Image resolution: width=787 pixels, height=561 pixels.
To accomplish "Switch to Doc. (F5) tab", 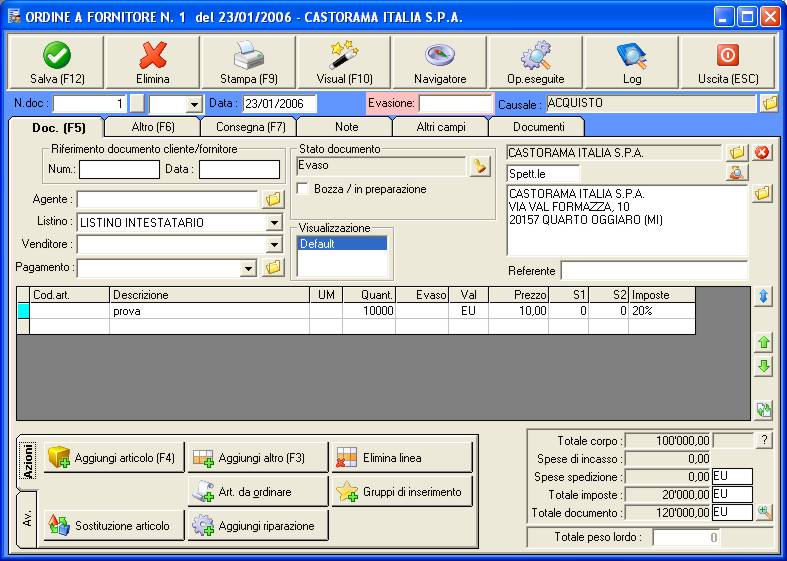I will [x=58, y=127].
